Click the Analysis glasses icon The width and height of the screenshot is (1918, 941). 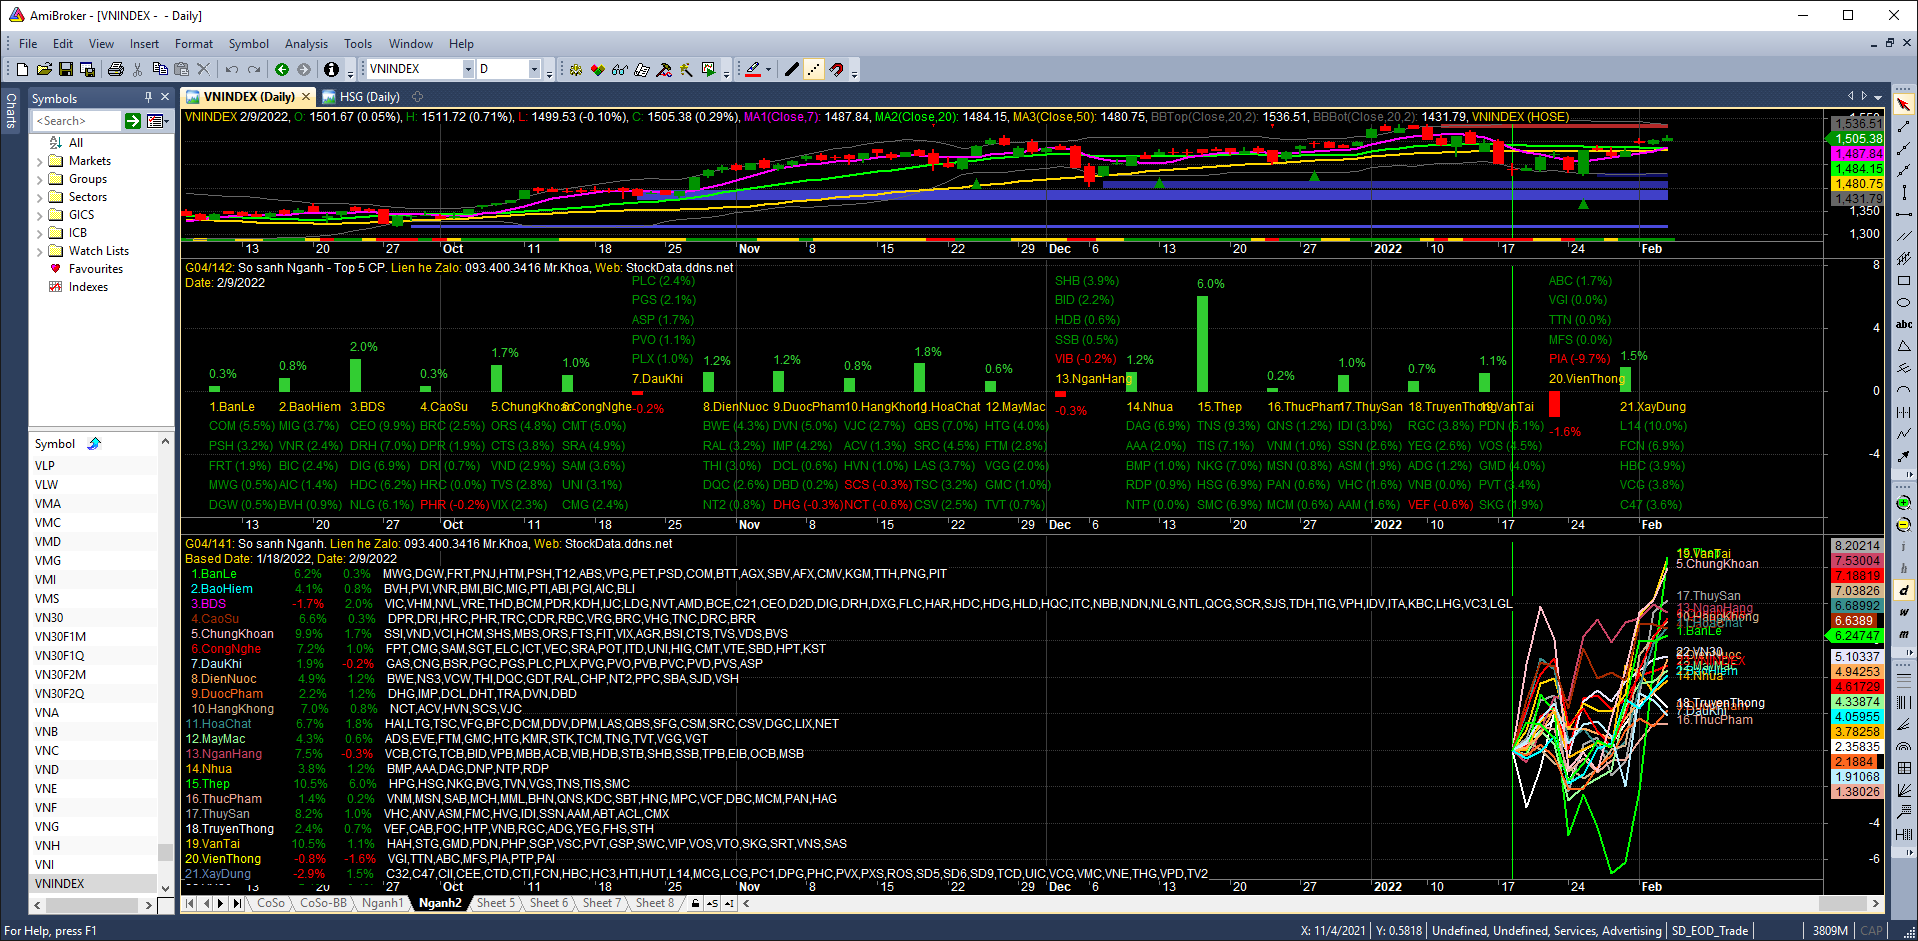pos(620,69)
